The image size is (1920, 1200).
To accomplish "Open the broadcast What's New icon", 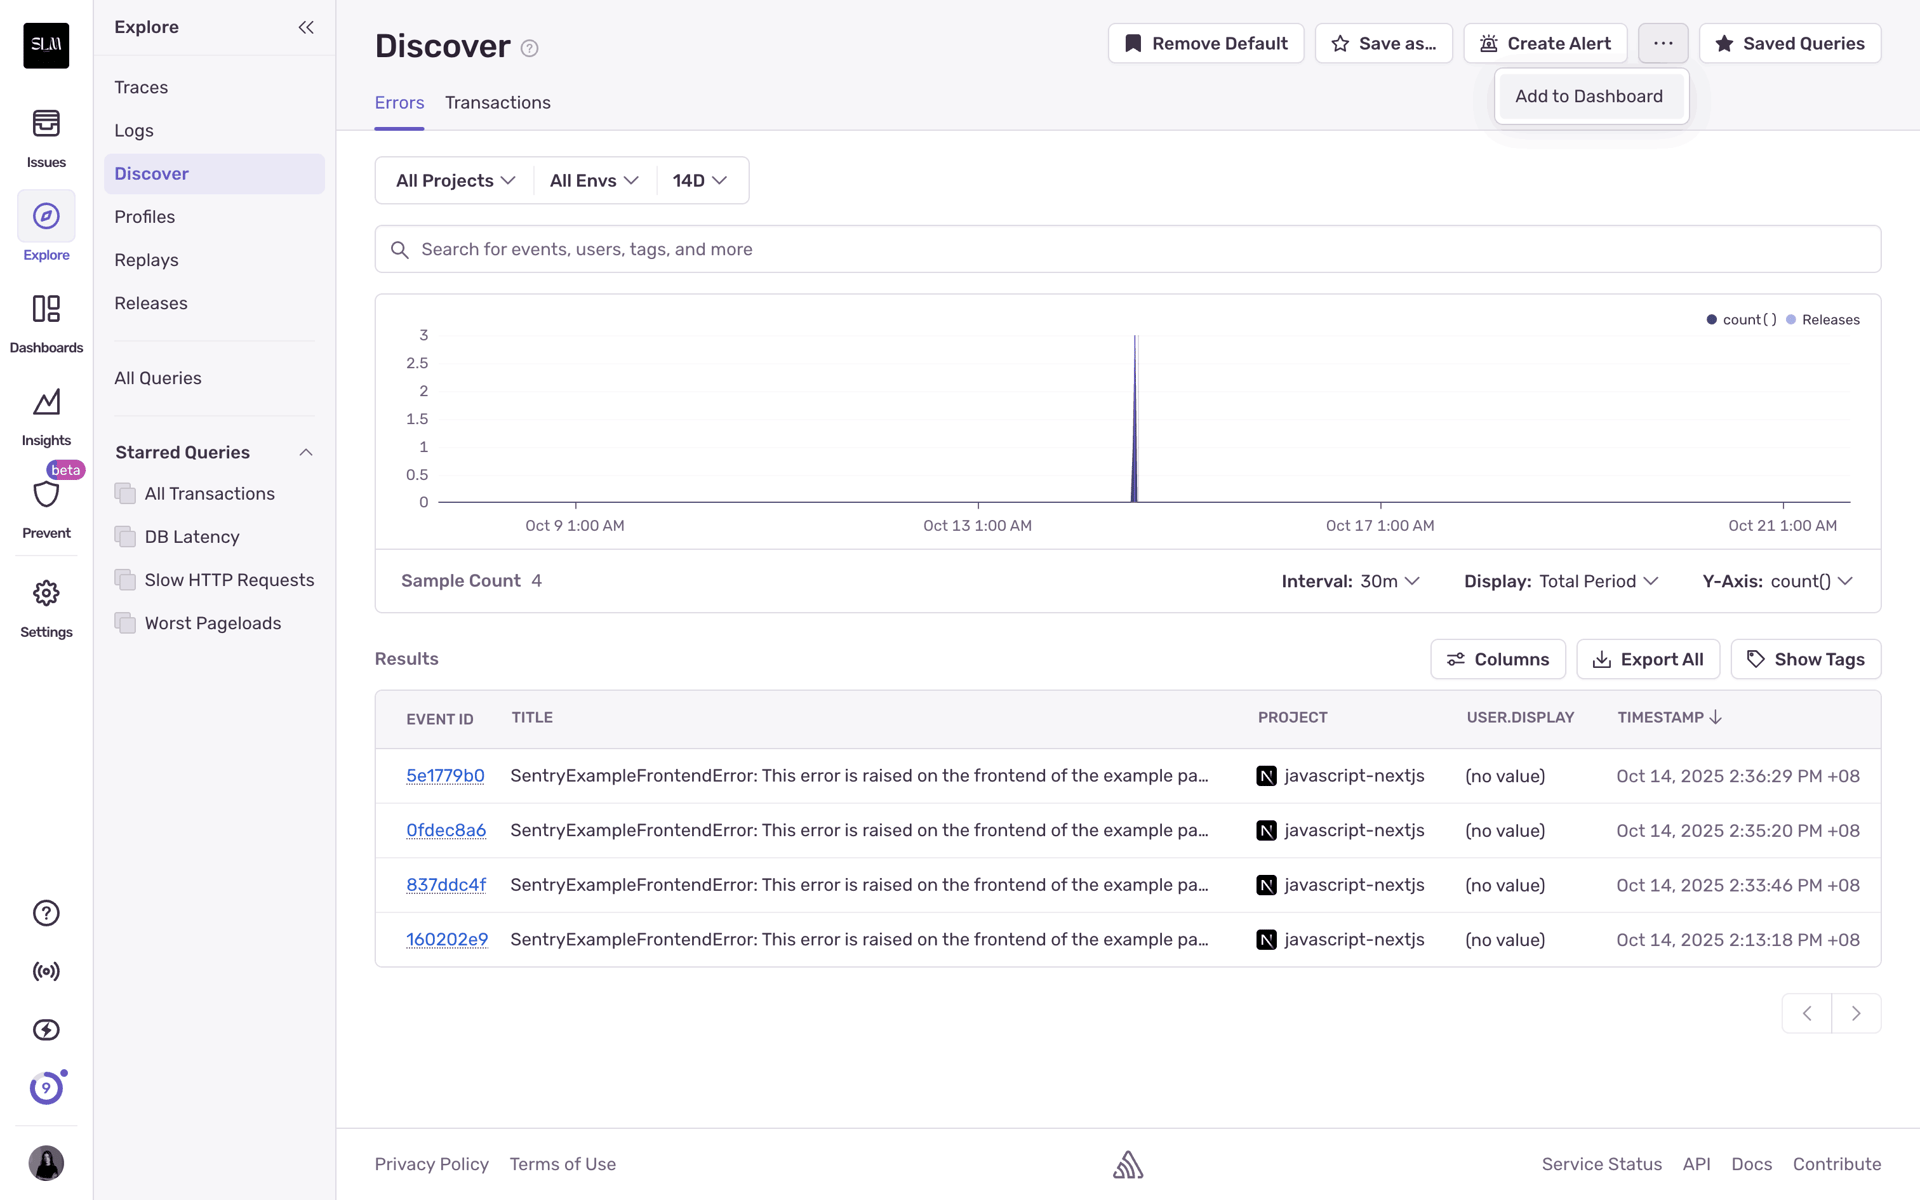I will tap(46, 971).
